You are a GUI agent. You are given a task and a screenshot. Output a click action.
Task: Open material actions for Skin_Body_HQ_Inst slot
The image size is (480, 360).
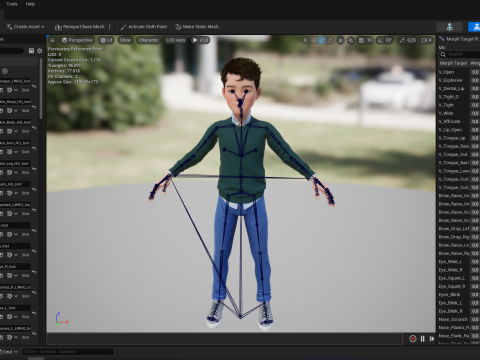(x=10, y=131)
